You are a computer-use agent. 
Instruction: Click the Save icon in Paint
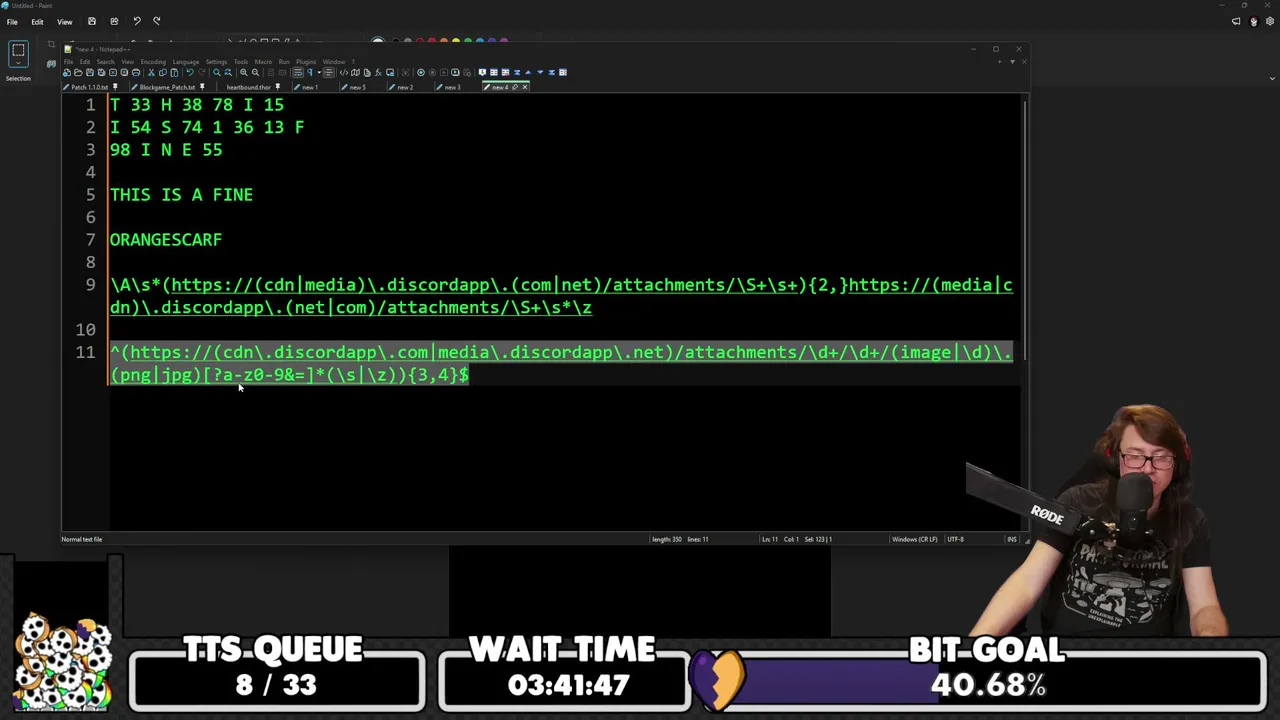(91, 21)
